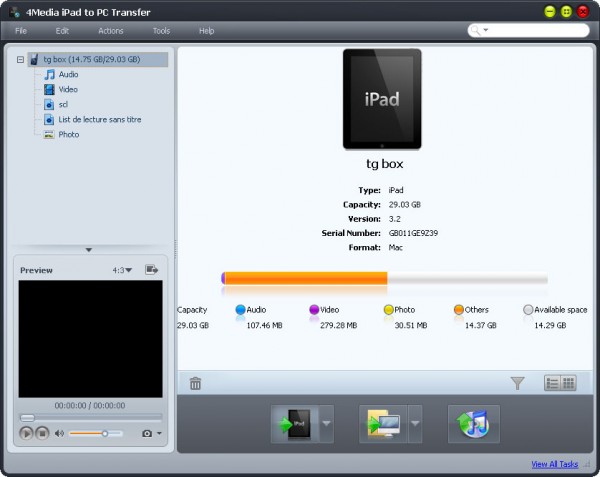The height and width of the screenshot is (477, 600).
Task: Switch to list view mode
Action: pyautogui.click(x=552, y=382)
